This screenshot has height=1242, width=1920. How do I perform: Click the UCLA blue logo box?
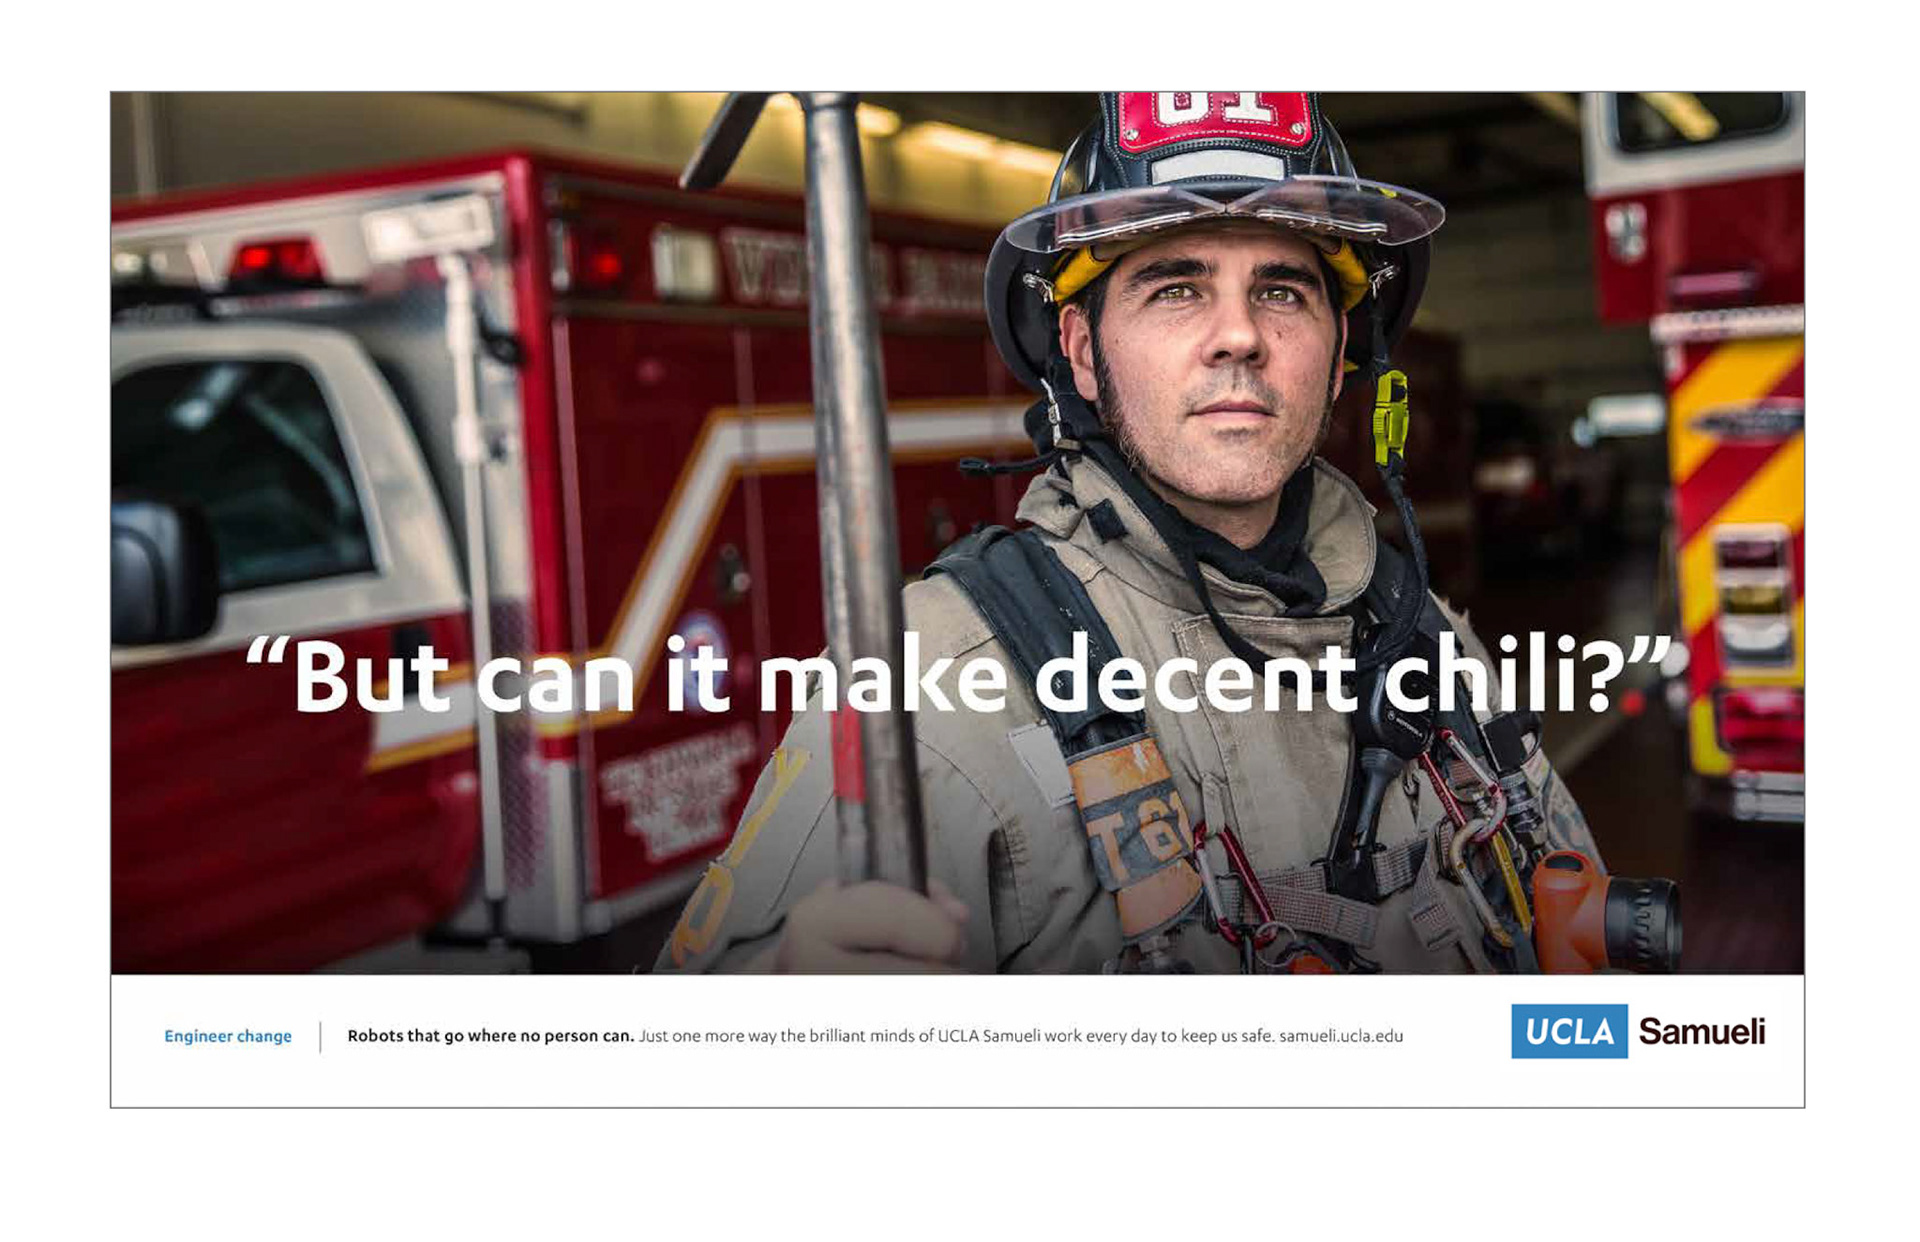[x=1569, y=1031]
